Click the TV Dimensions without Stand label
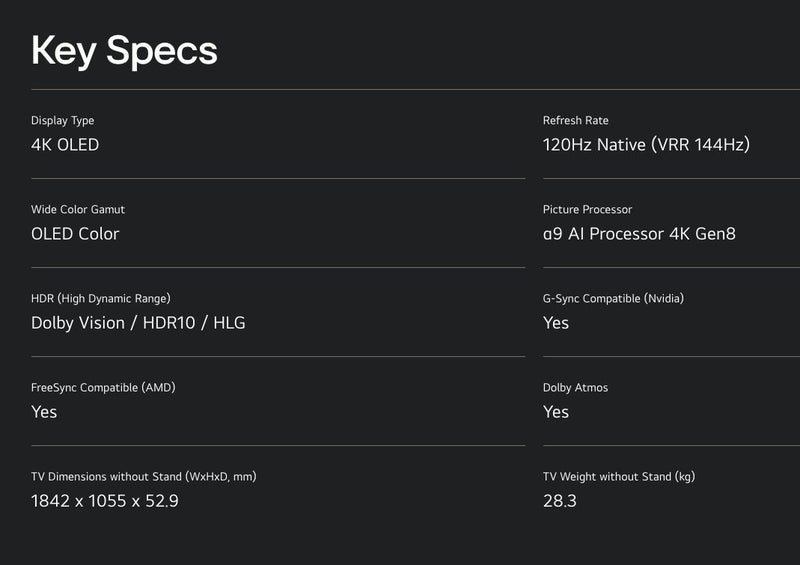Viewport: 800px width, 565px height. click(x=144, y=477)
